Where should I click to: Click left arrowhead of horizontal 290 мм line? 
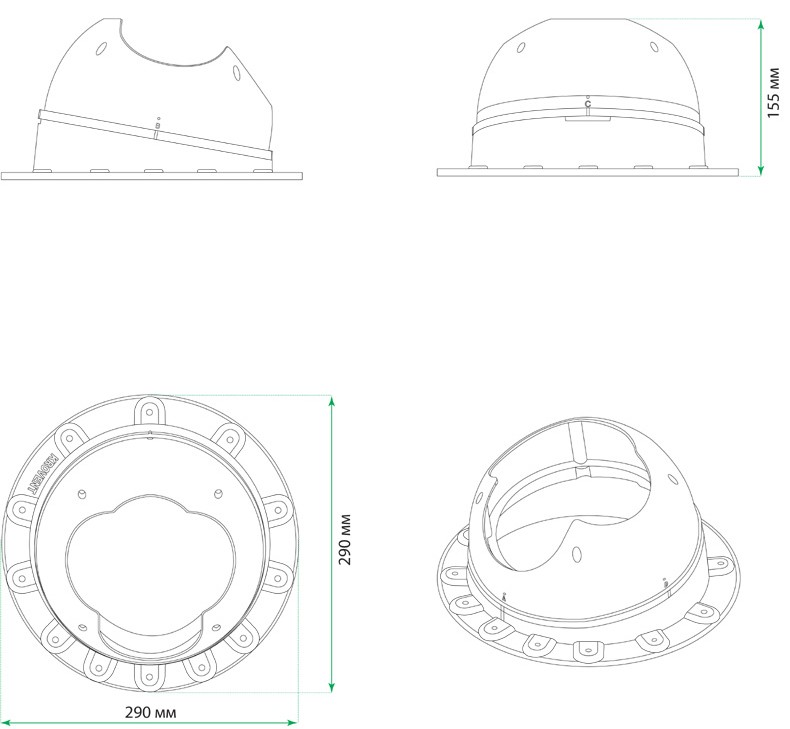tap(8, 721)
